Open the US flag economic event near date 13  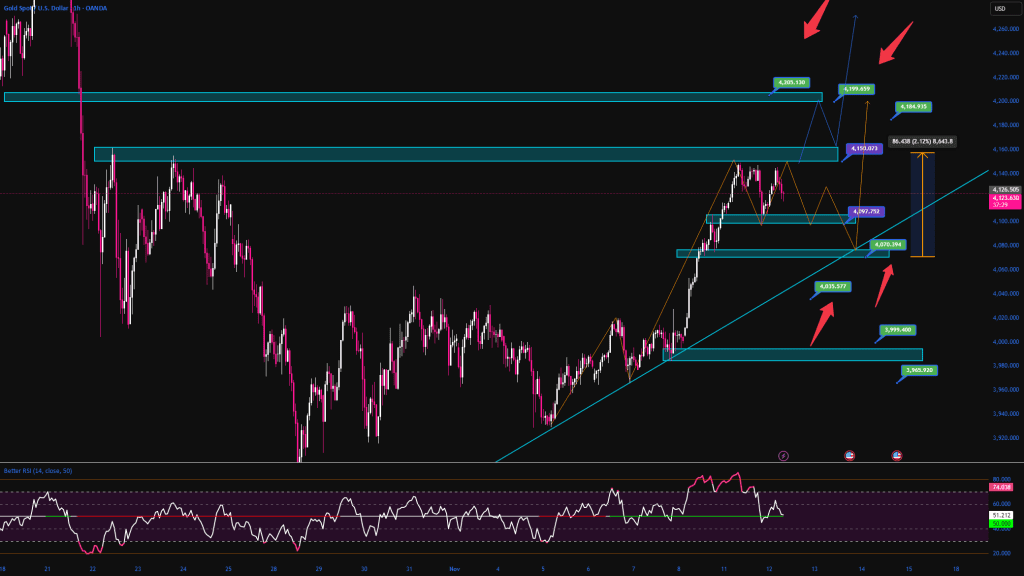[x=850, y=455]
